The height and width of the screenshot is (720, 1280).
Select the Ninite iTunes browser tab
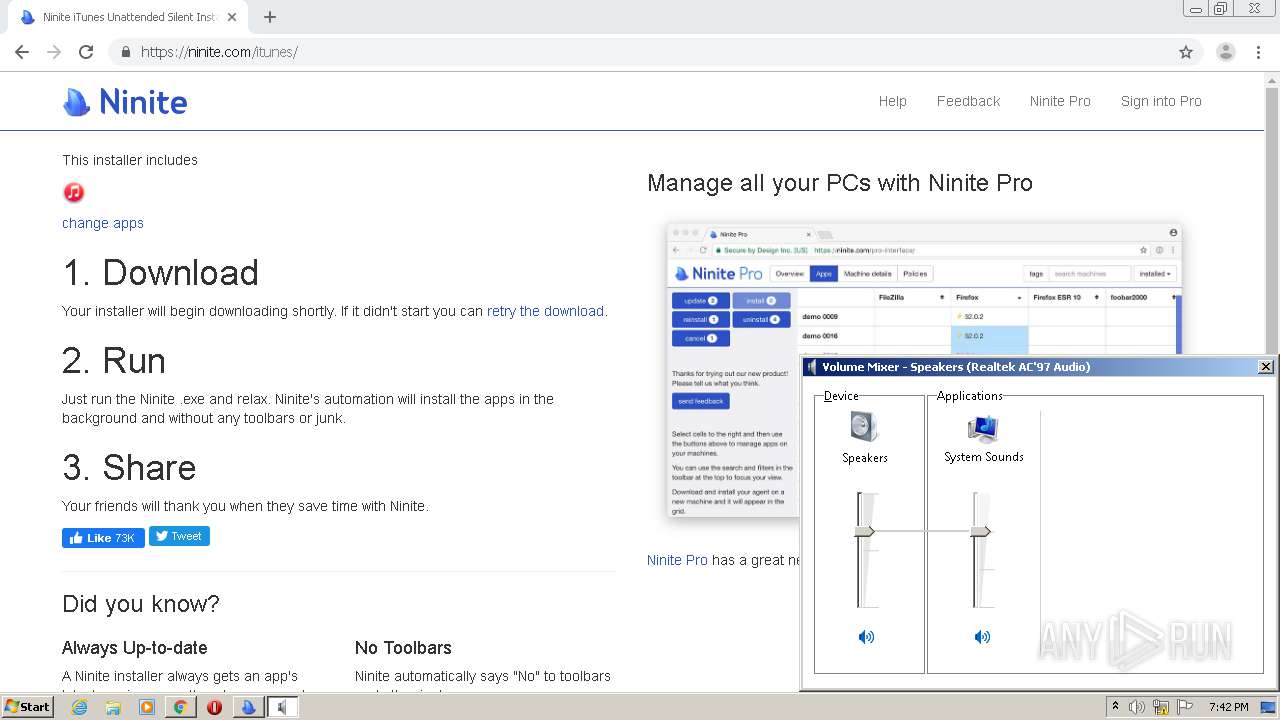pyautogui.click(x=130, y=17)
